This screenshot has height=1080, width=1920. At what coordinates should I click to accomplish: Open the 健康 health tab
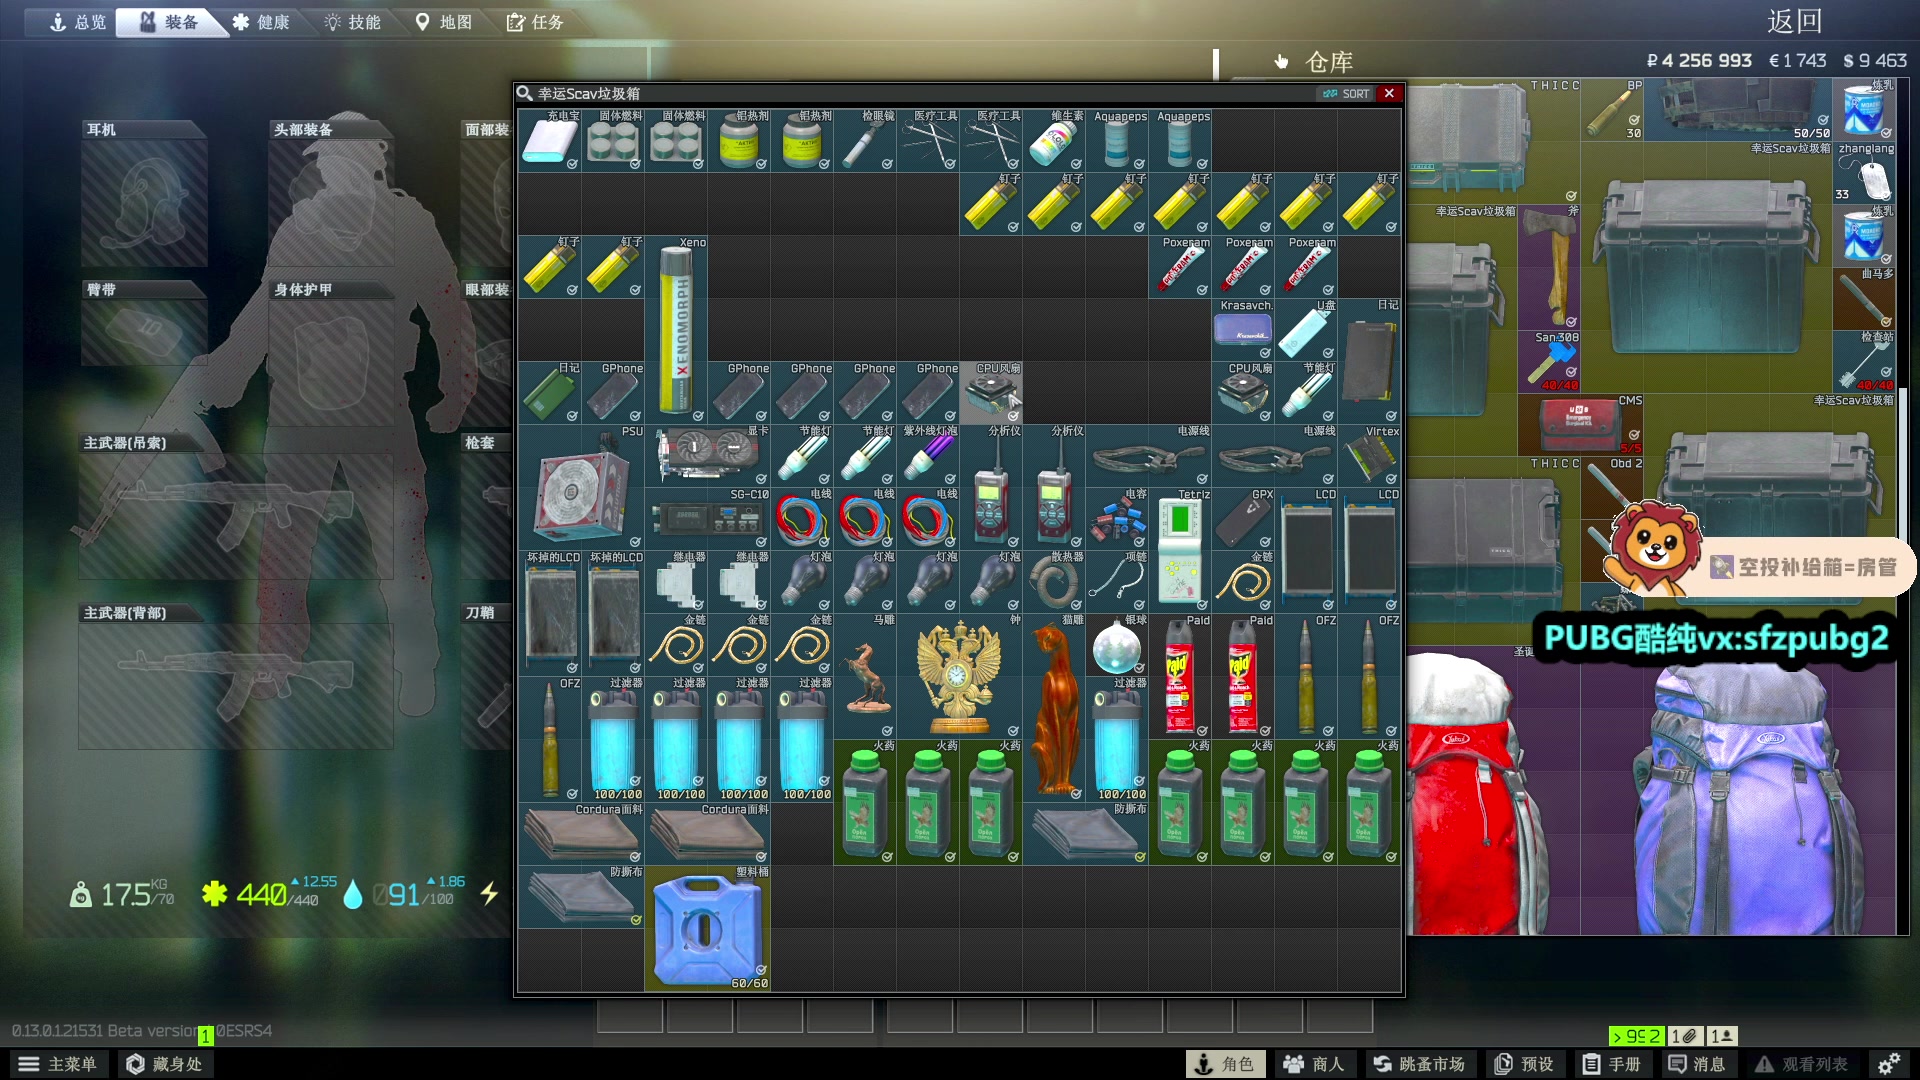(261, 22)
